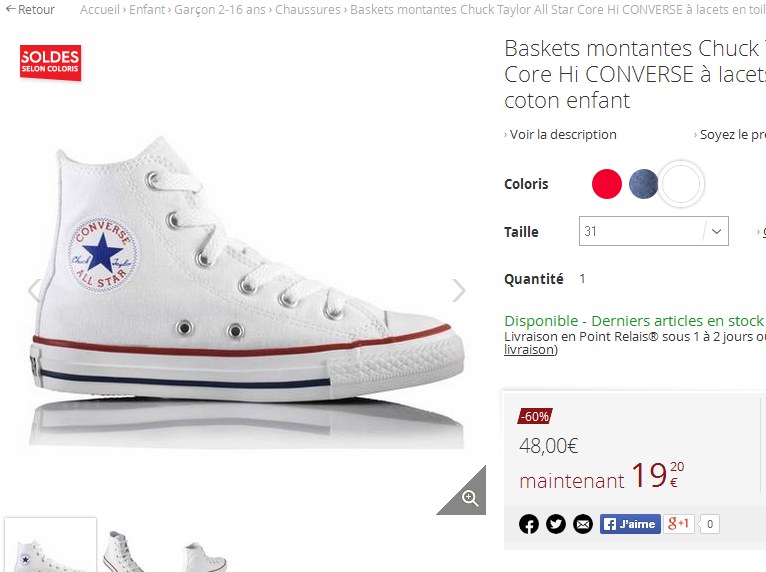Click the magnifier zoom icon on product image

pyautogui.click(x=468, y=497)
